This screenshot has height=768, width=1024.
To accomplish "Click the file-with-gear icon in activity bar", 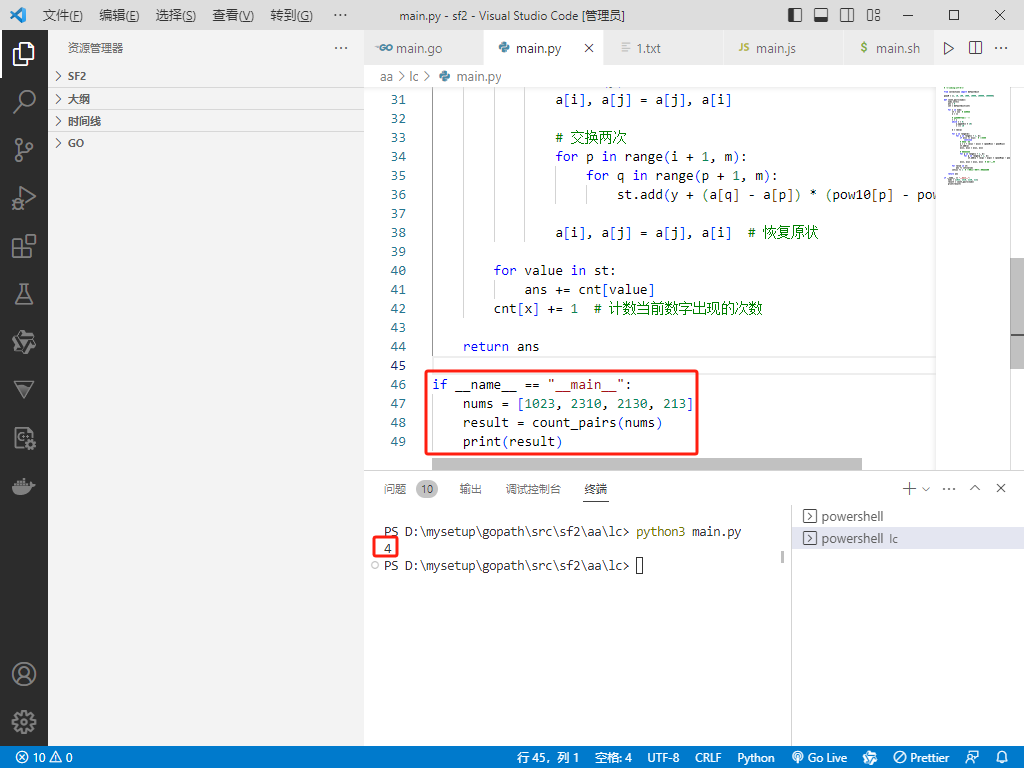I will pos(24,438).
